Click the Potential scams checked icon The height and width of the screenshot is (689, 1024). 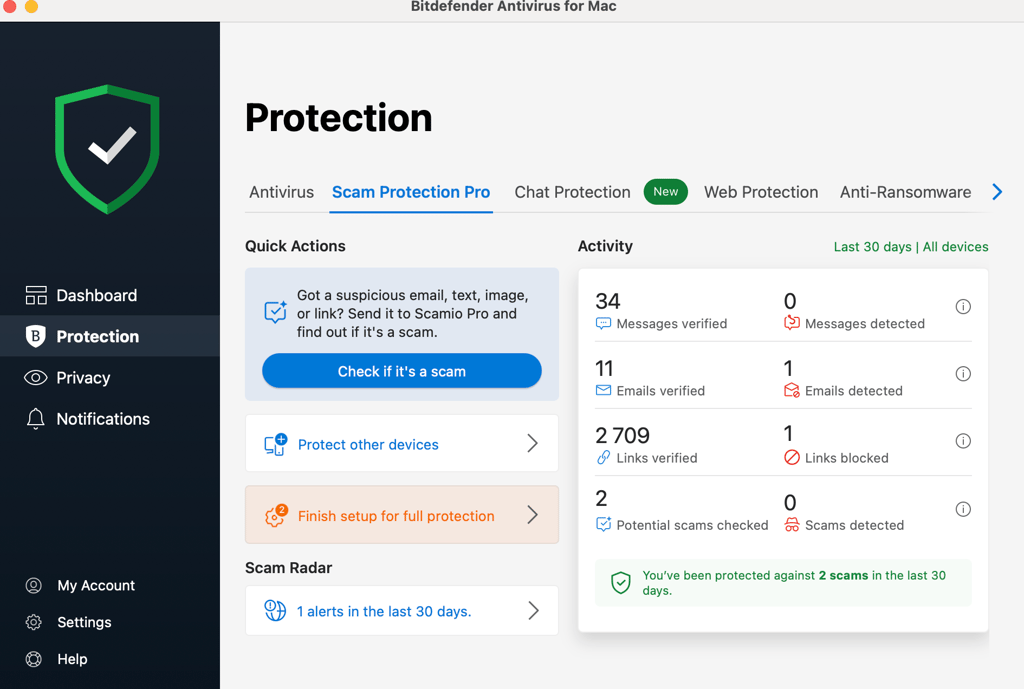603,524
